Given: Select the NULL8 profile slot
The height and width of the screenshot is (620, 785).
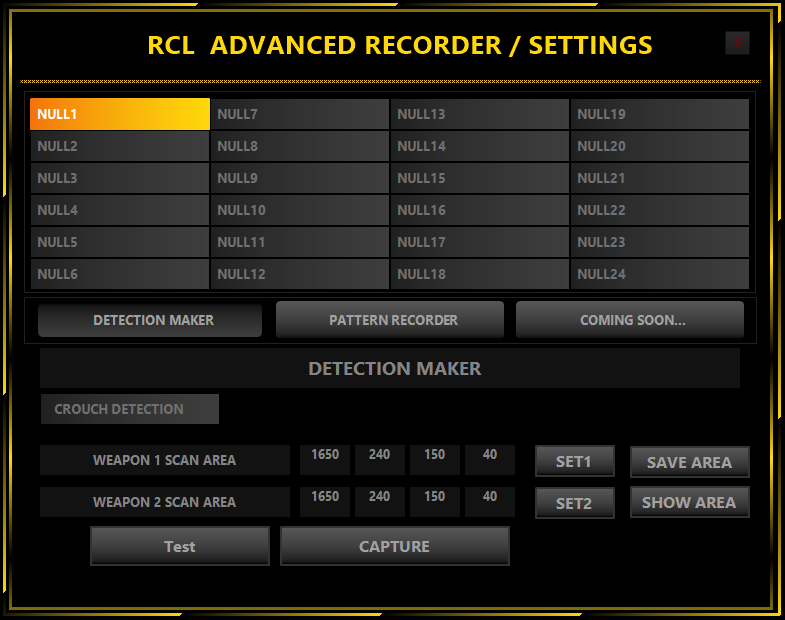Looking at the screenshot, I should (300, 146).
